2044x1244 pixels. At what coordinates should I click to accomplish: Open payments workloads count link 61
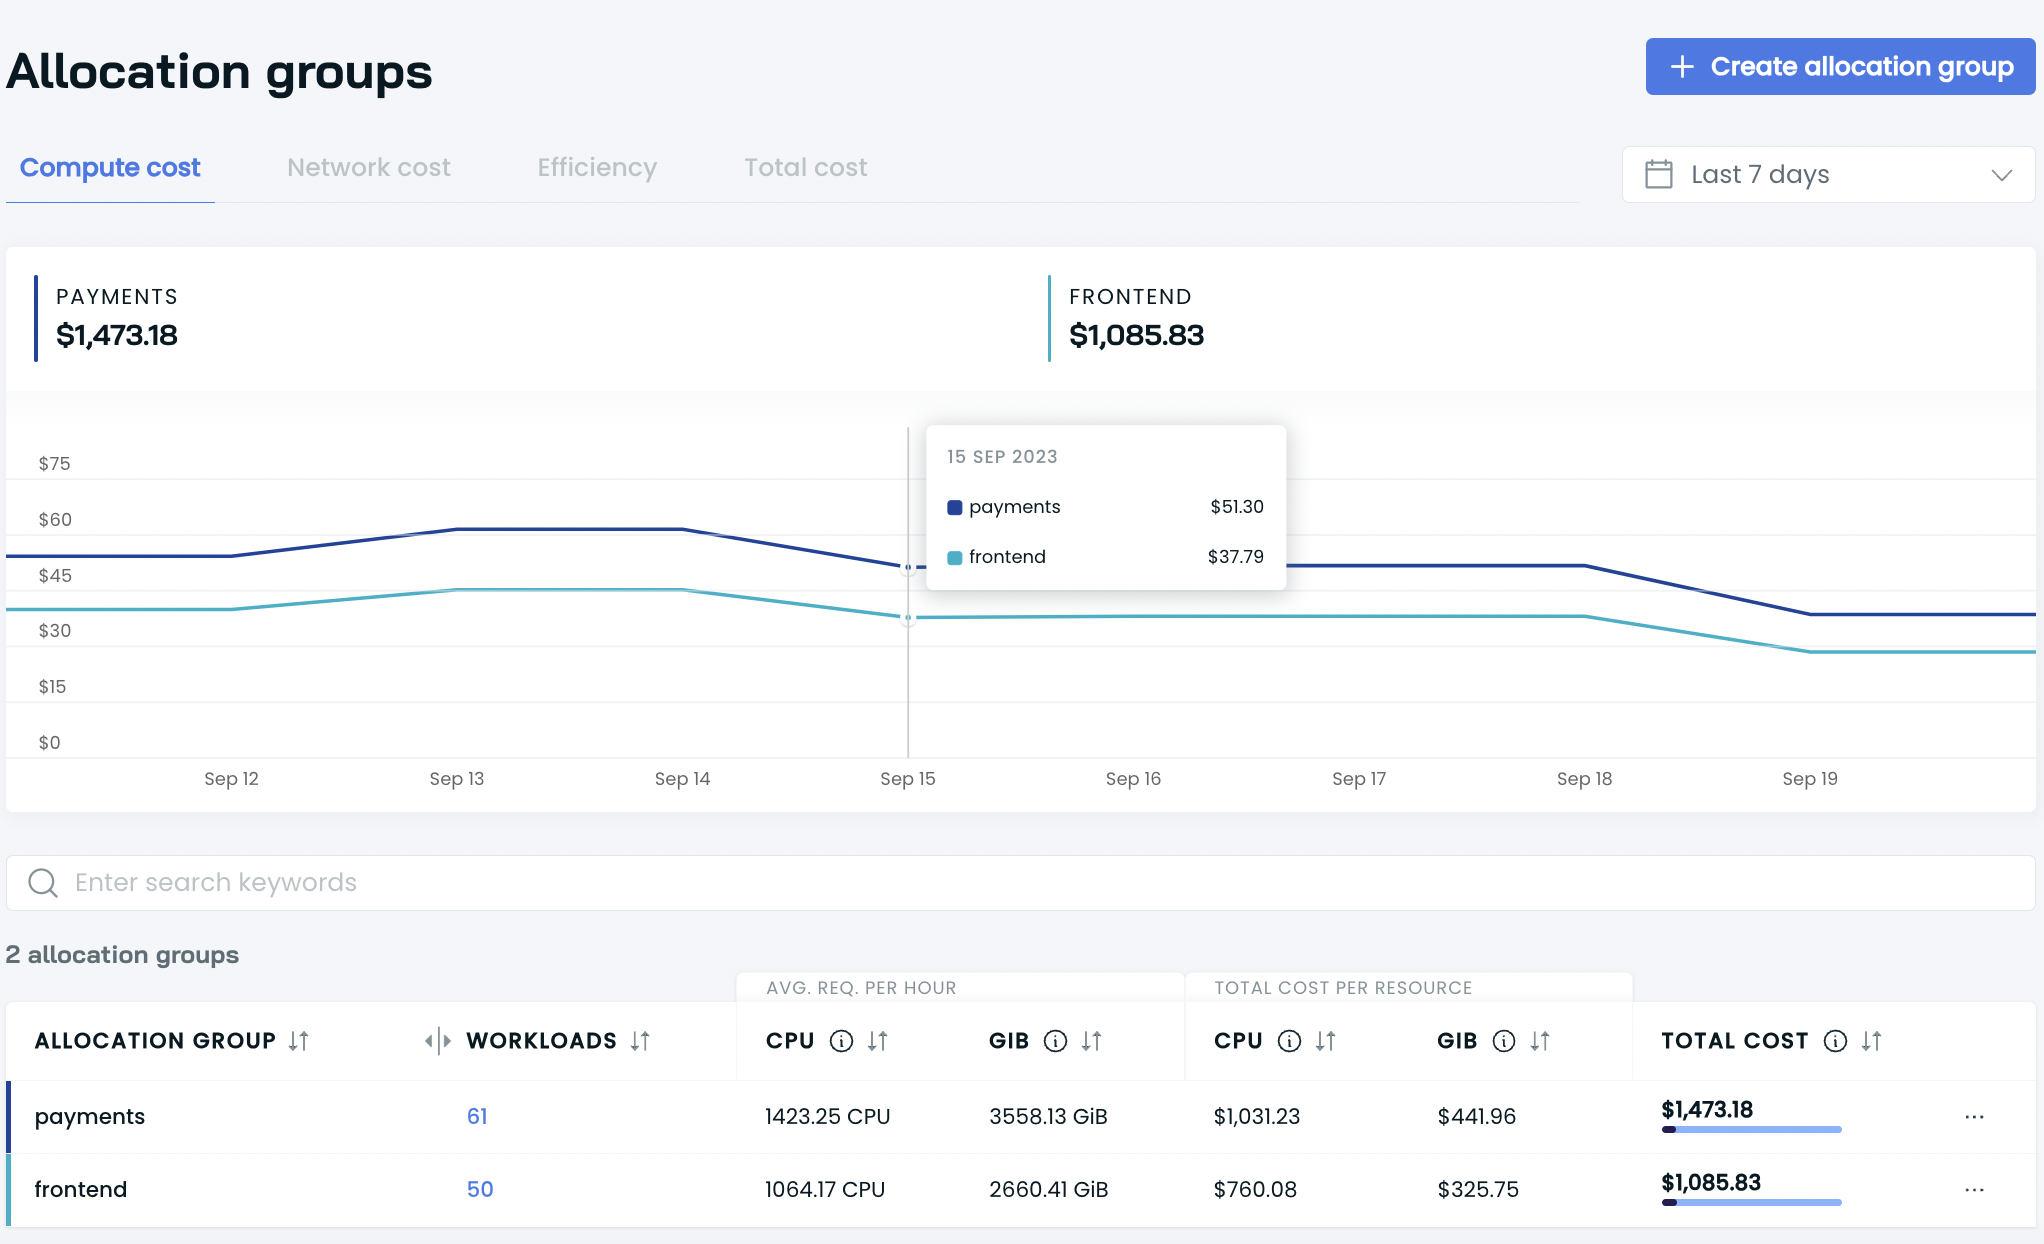coord(477,1116)
